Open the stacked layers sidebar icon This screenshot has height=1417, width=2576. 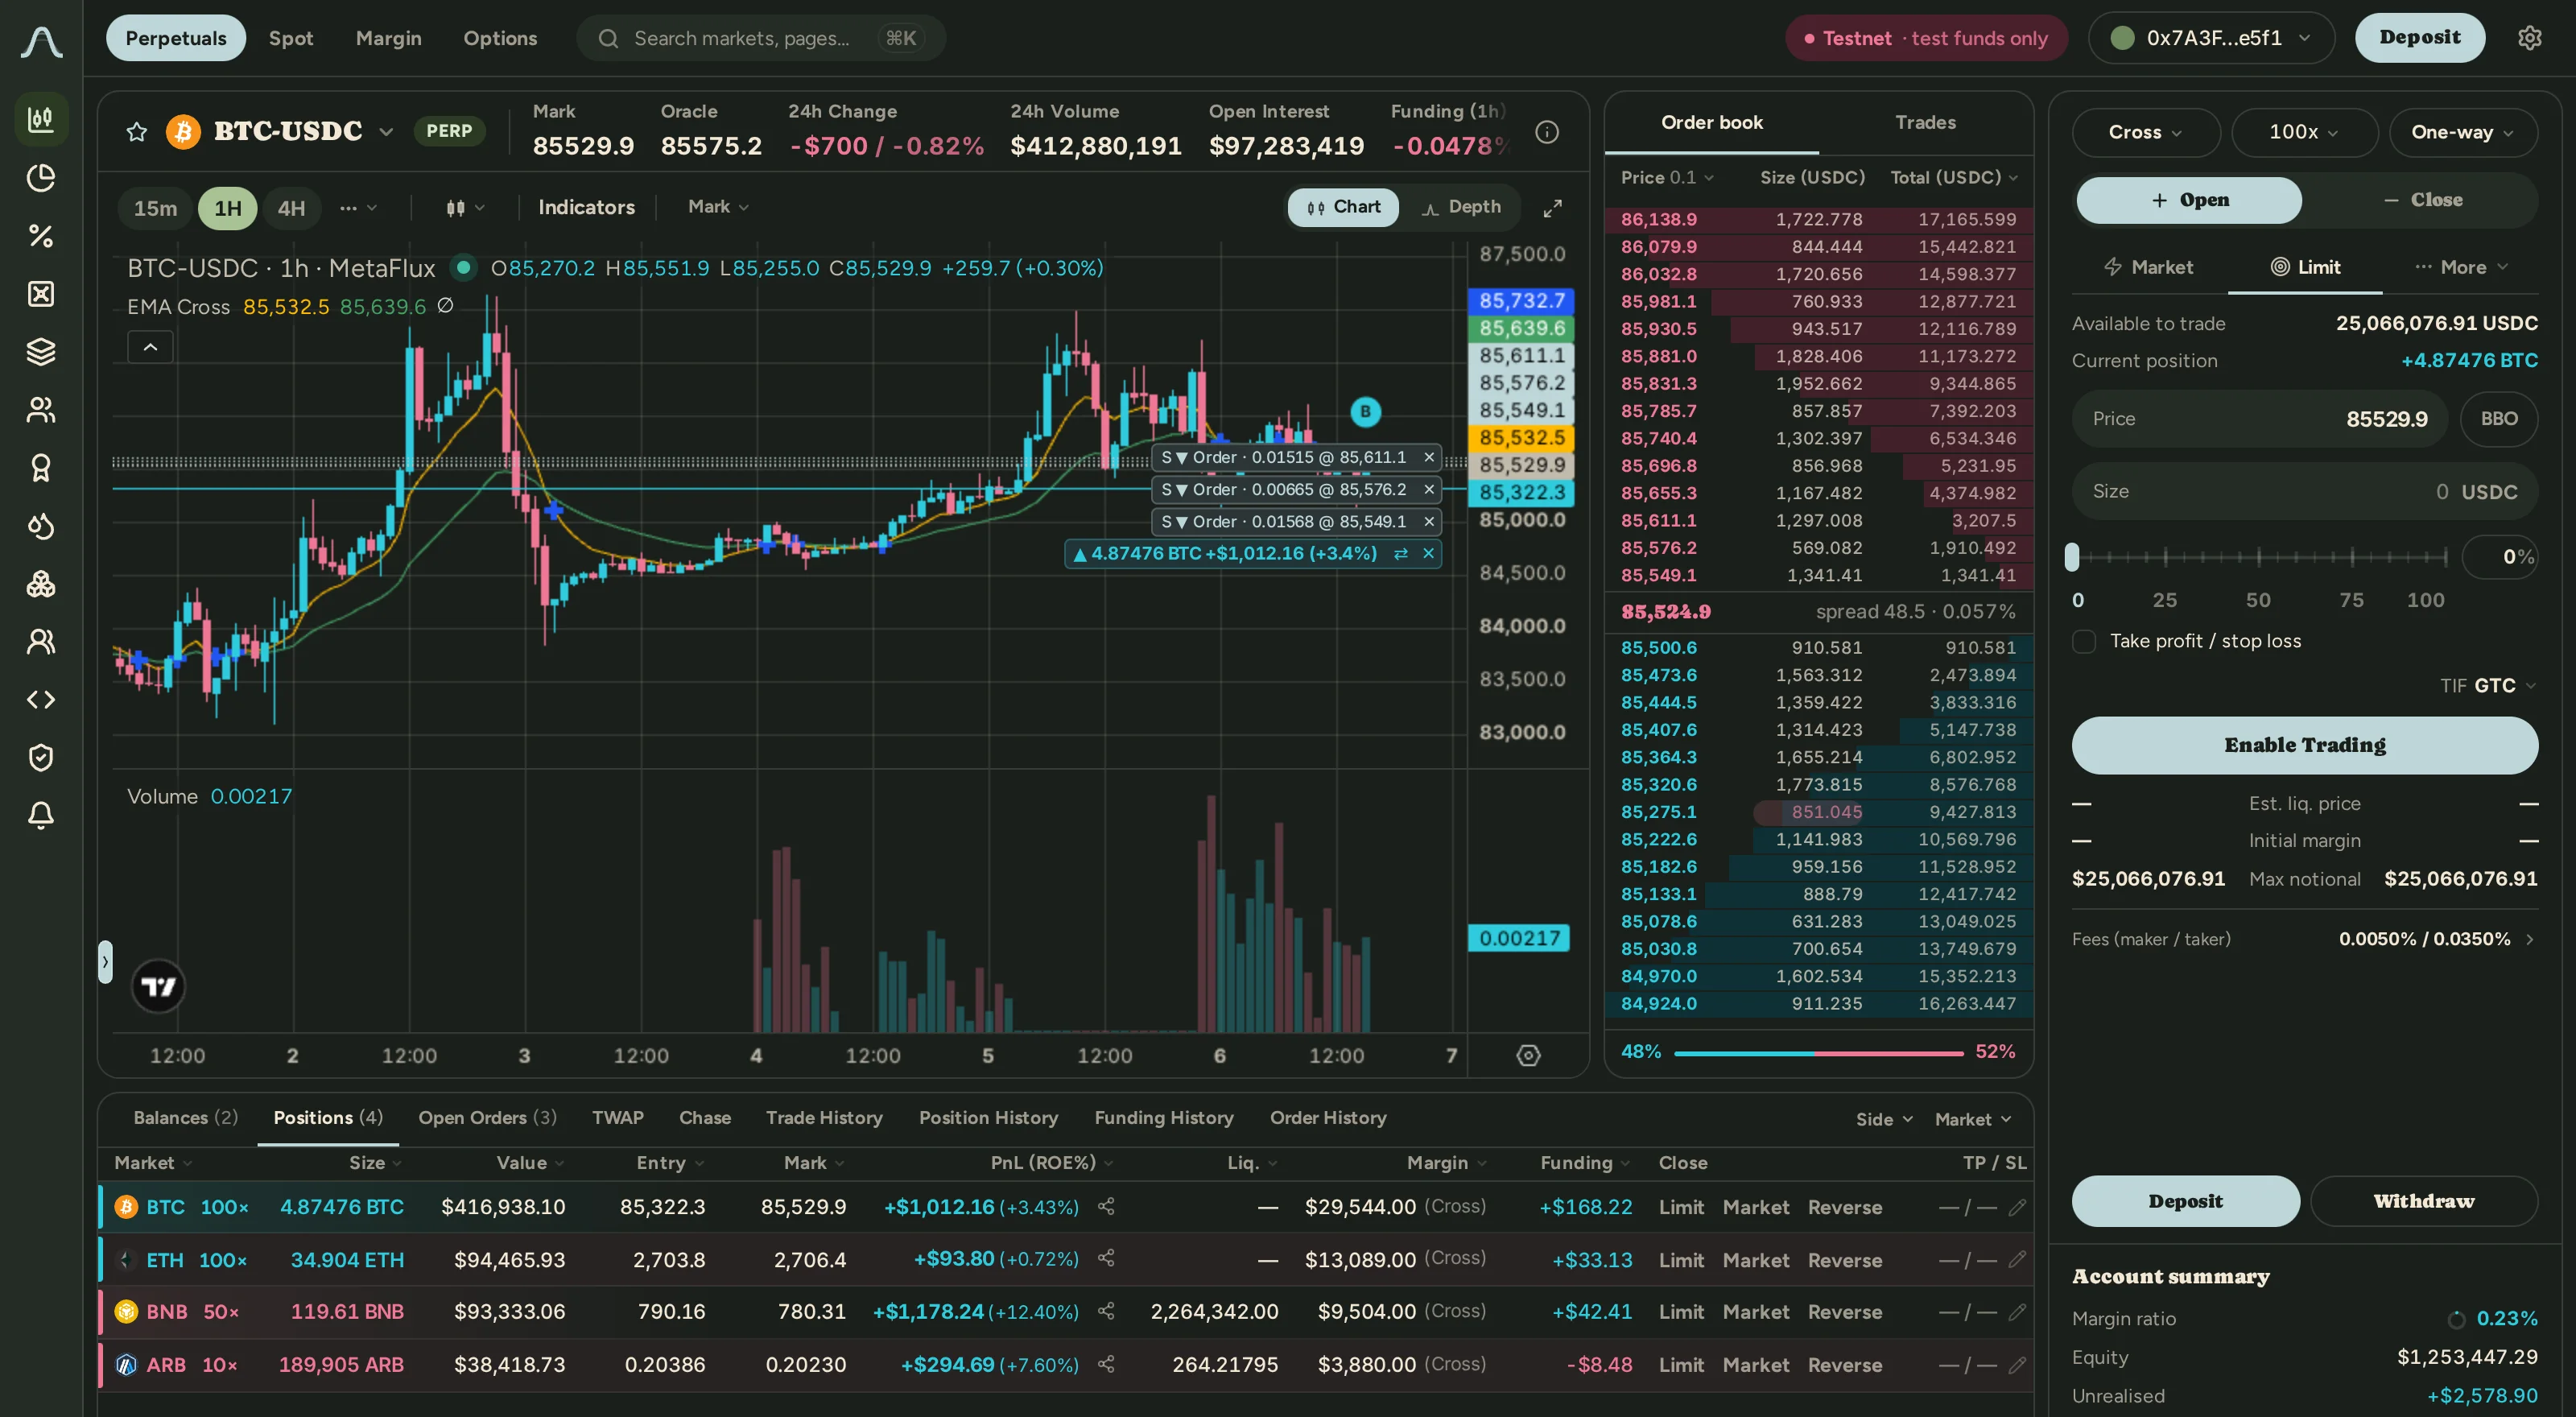(40, 352)
